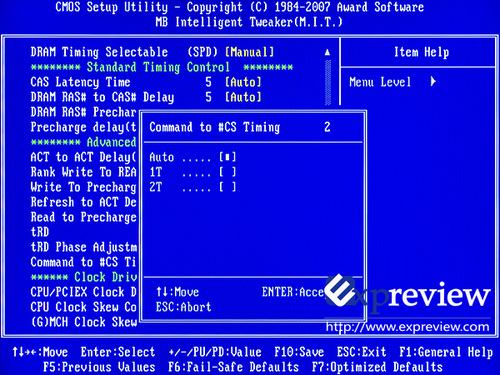Click the popup ESC:Abort hint
The width and height of the screenshot is (500, 375).
[183, 307]
